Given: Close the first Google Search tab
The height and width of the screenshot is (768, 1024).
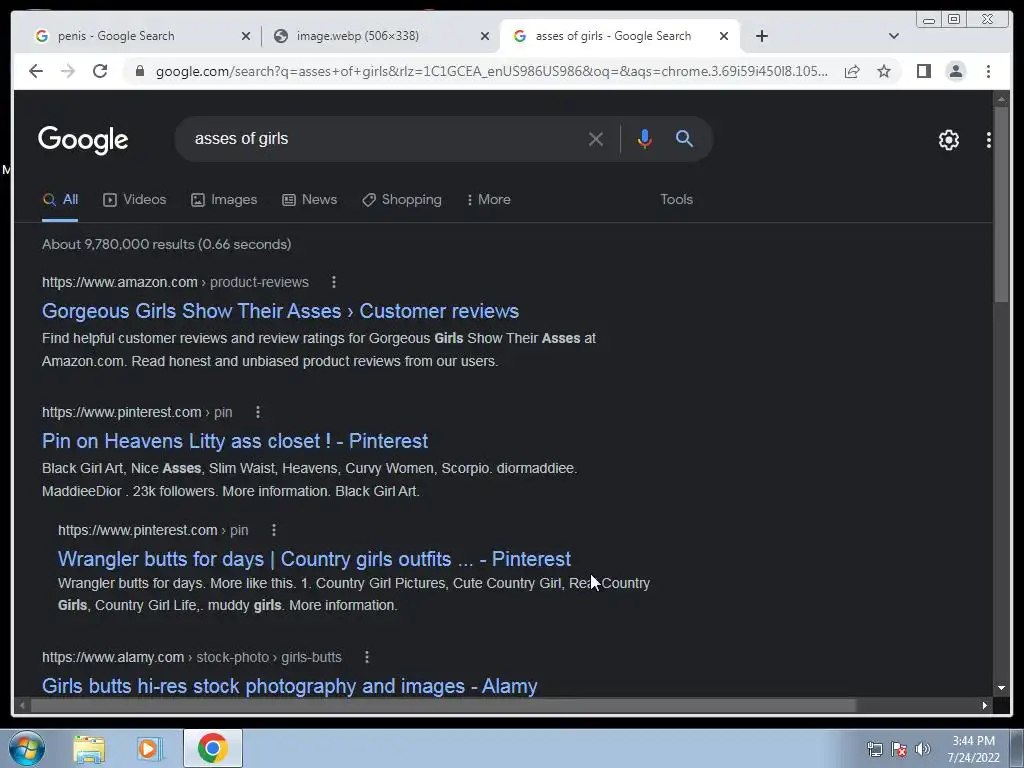Looking at the screenshot, I should 246,36.
